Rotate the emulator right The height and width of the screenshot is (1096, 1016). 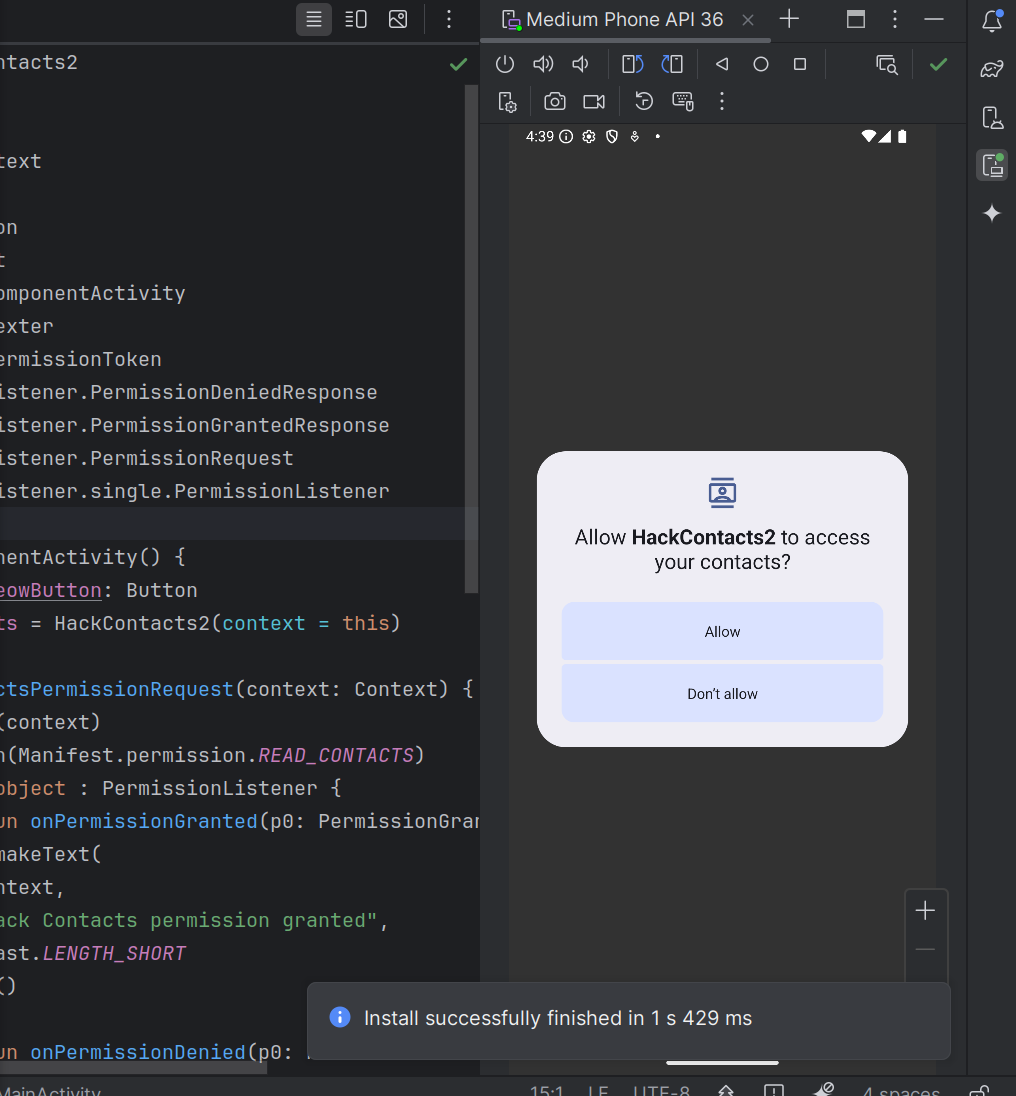672,64
